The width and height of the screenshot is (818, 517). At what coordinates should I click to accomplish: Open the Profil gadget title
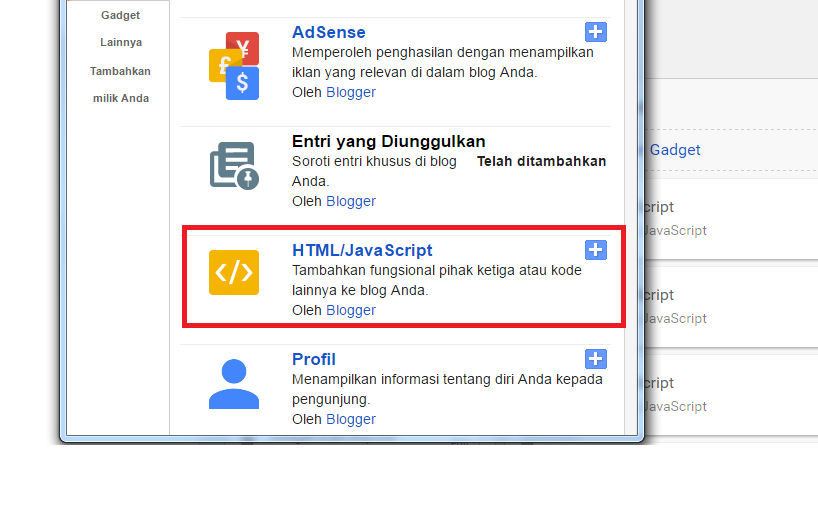click(x=314, y=359)
